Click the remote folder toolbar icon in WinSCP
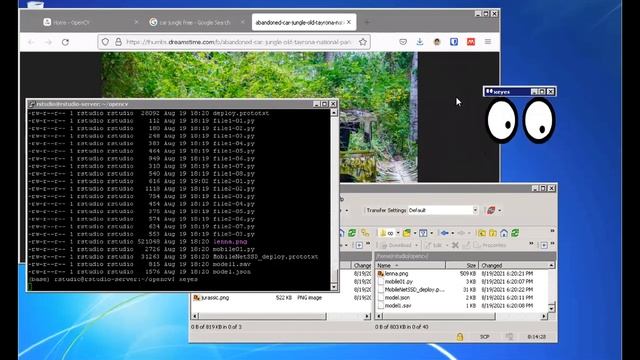 click(407, 233)
